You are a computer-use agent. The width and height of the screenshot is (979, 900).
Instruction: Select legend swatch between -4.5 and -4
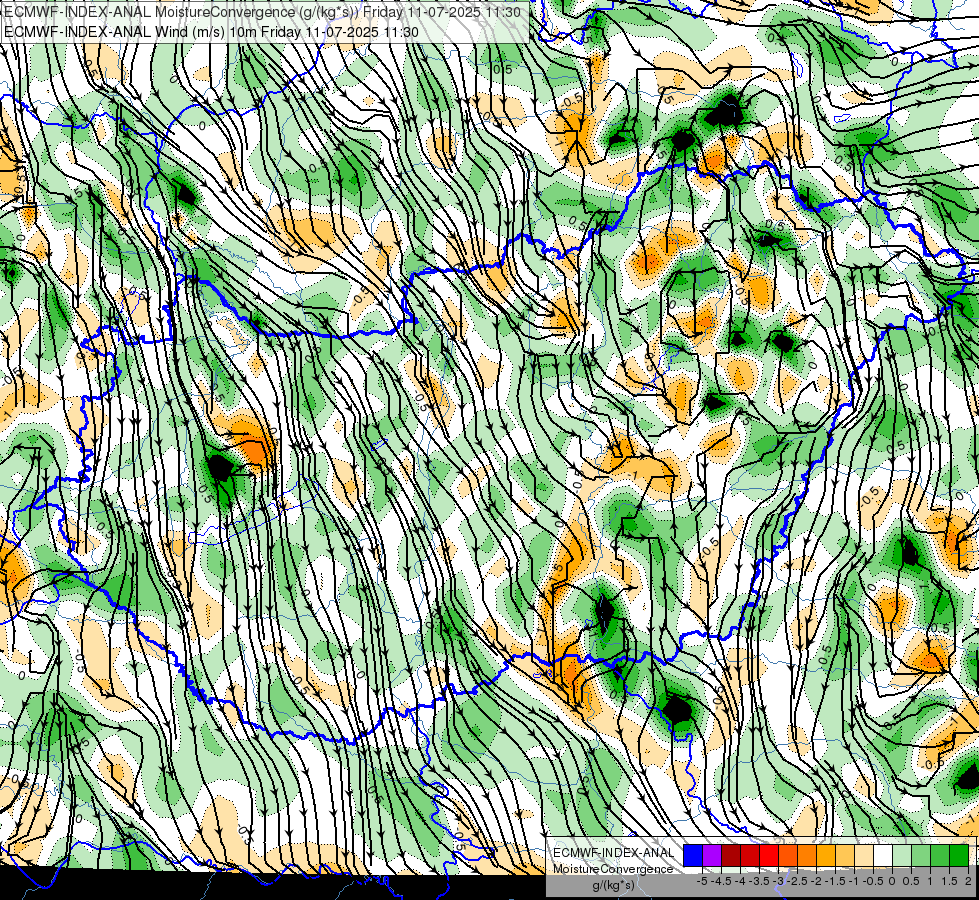point(731,855)
